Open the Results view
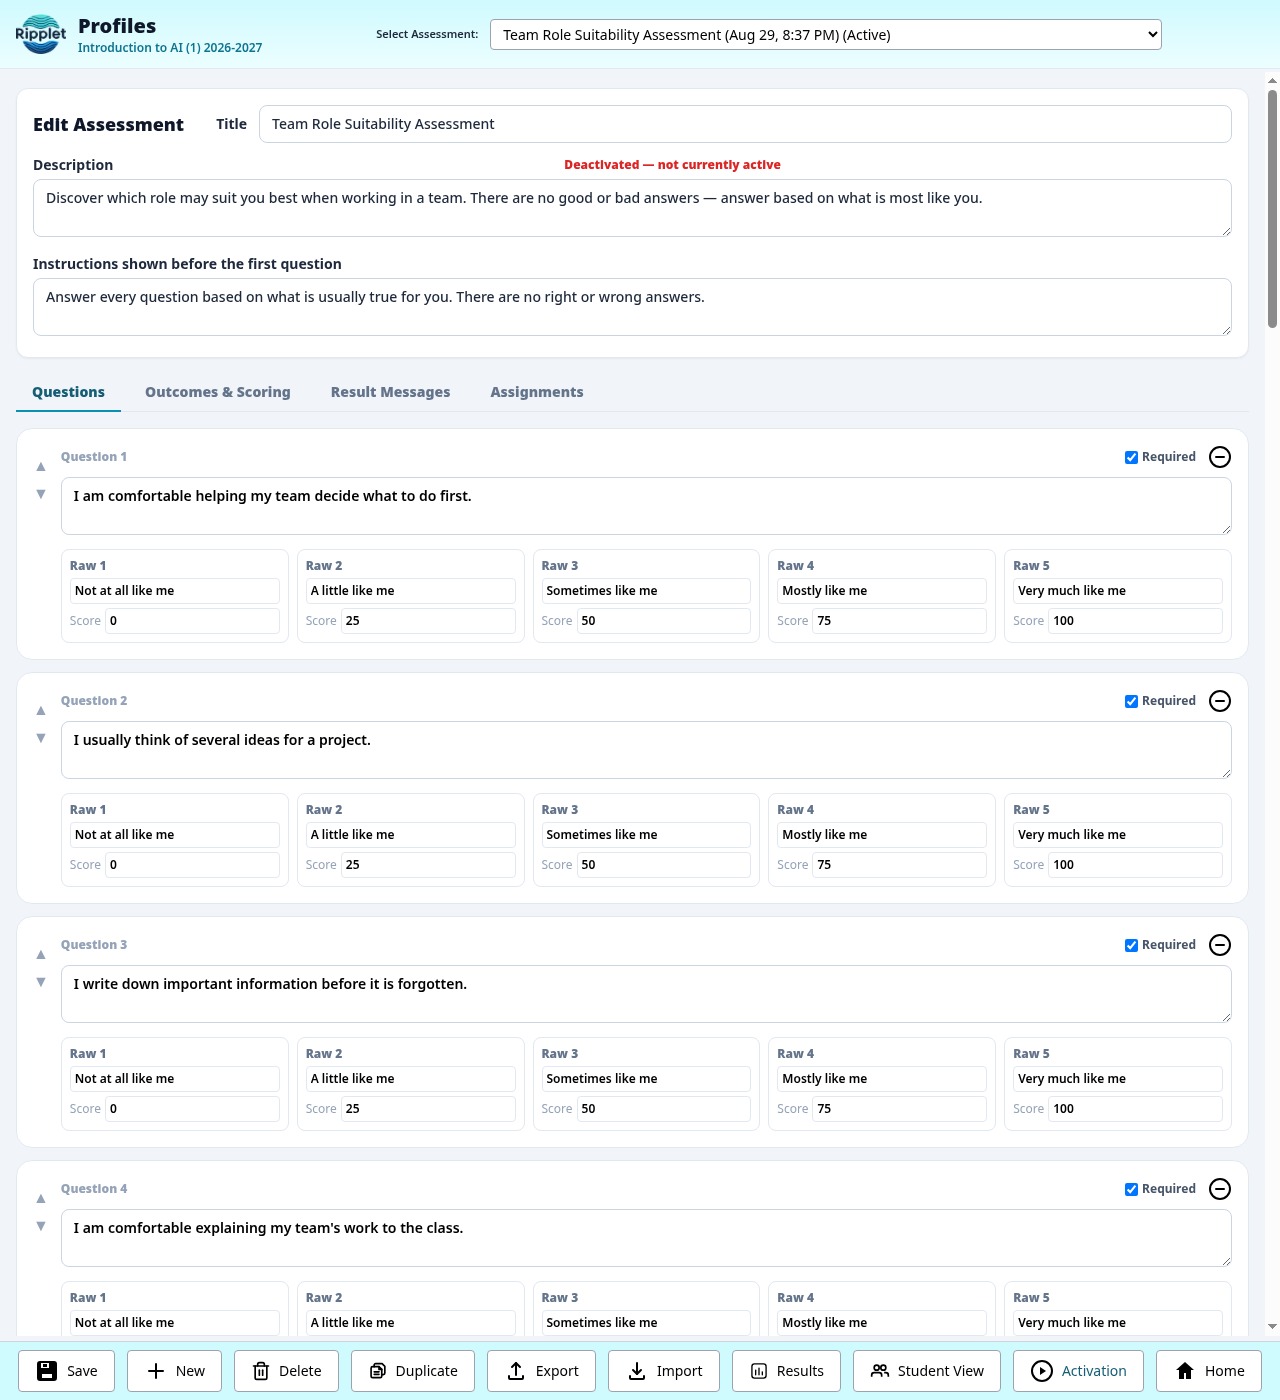1280x1400 pixels. tap(787, 1371)
